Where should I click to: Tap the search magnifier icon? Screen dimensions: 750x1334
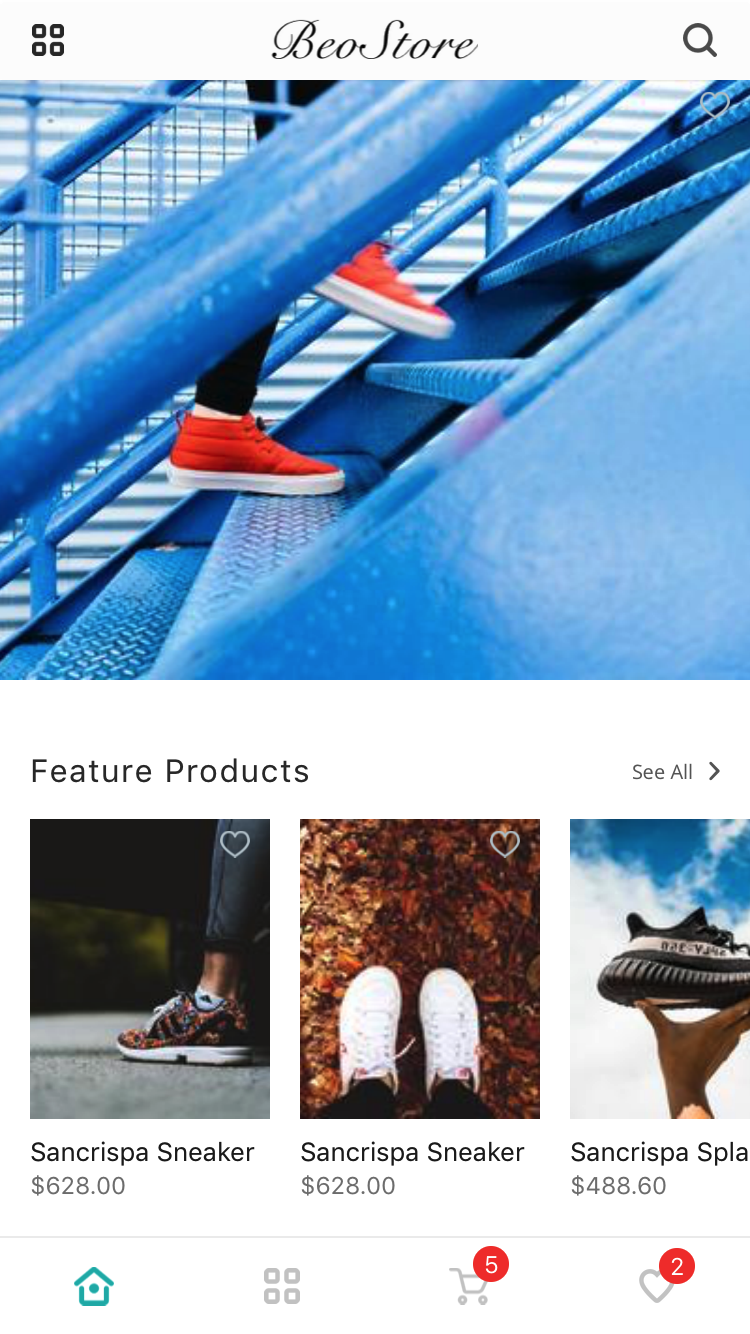click(x=700, y=40)
